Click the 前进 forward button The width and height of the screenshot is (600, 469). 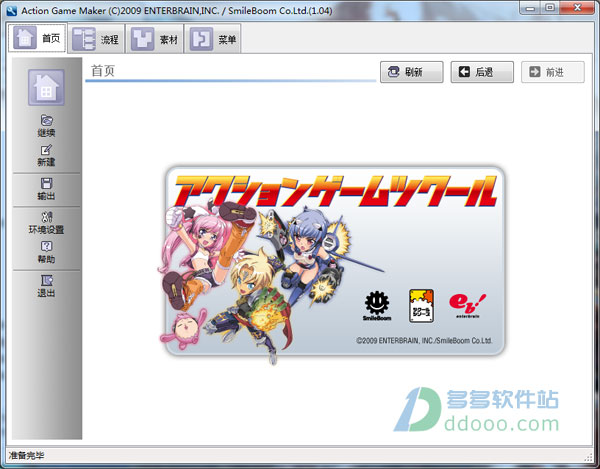point(553,72)
